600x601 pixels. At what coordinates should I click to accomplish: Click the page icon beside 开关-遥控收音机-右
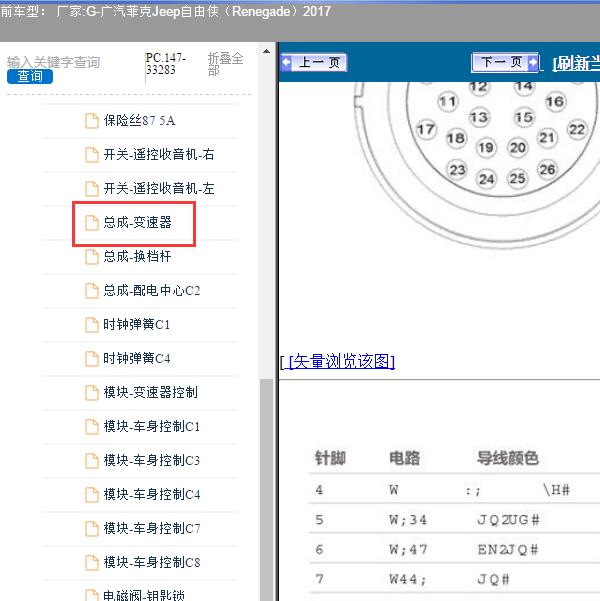pyautogui.click(x=91, y=155)
